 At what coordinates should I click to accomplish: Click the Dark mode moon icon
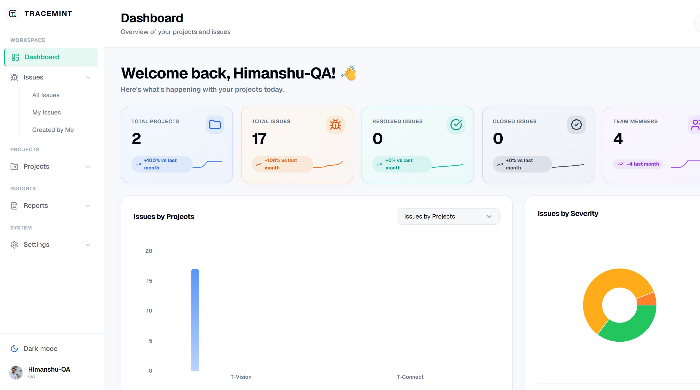[14, 349]
